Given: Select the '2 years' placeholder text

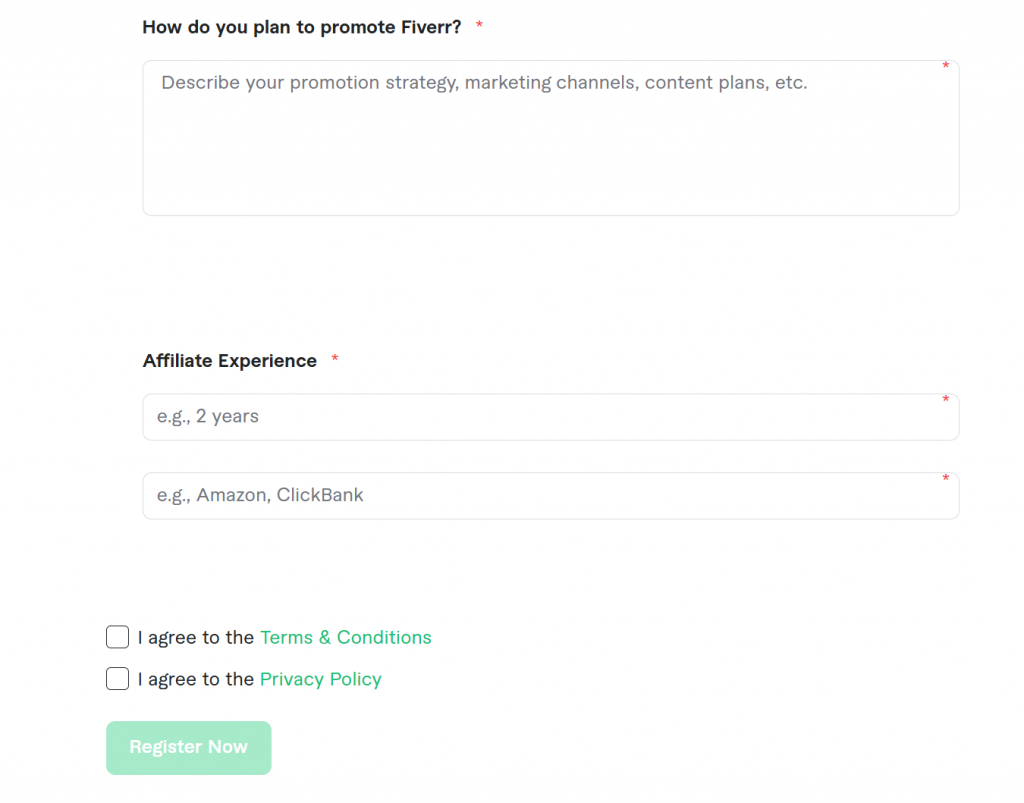Looking at the screenshot, I should click(x=227, y=417).
